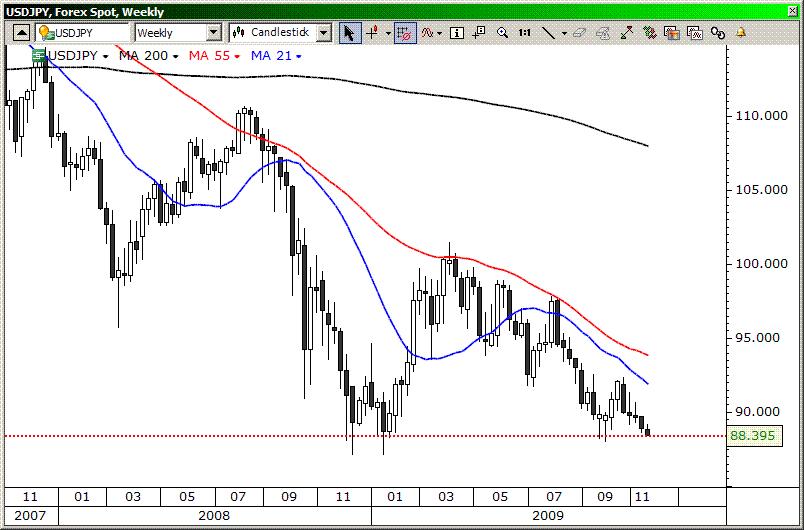Click the collapse toolbar up-arrow button

click(x=21, y=33)
